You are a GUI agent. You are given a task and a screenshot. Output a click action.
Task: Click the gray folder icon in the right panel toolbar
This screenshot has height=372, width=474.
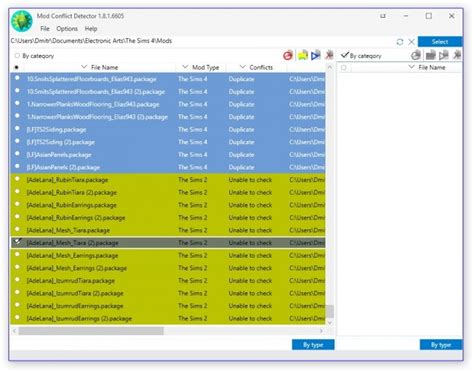tap(430, 55)
